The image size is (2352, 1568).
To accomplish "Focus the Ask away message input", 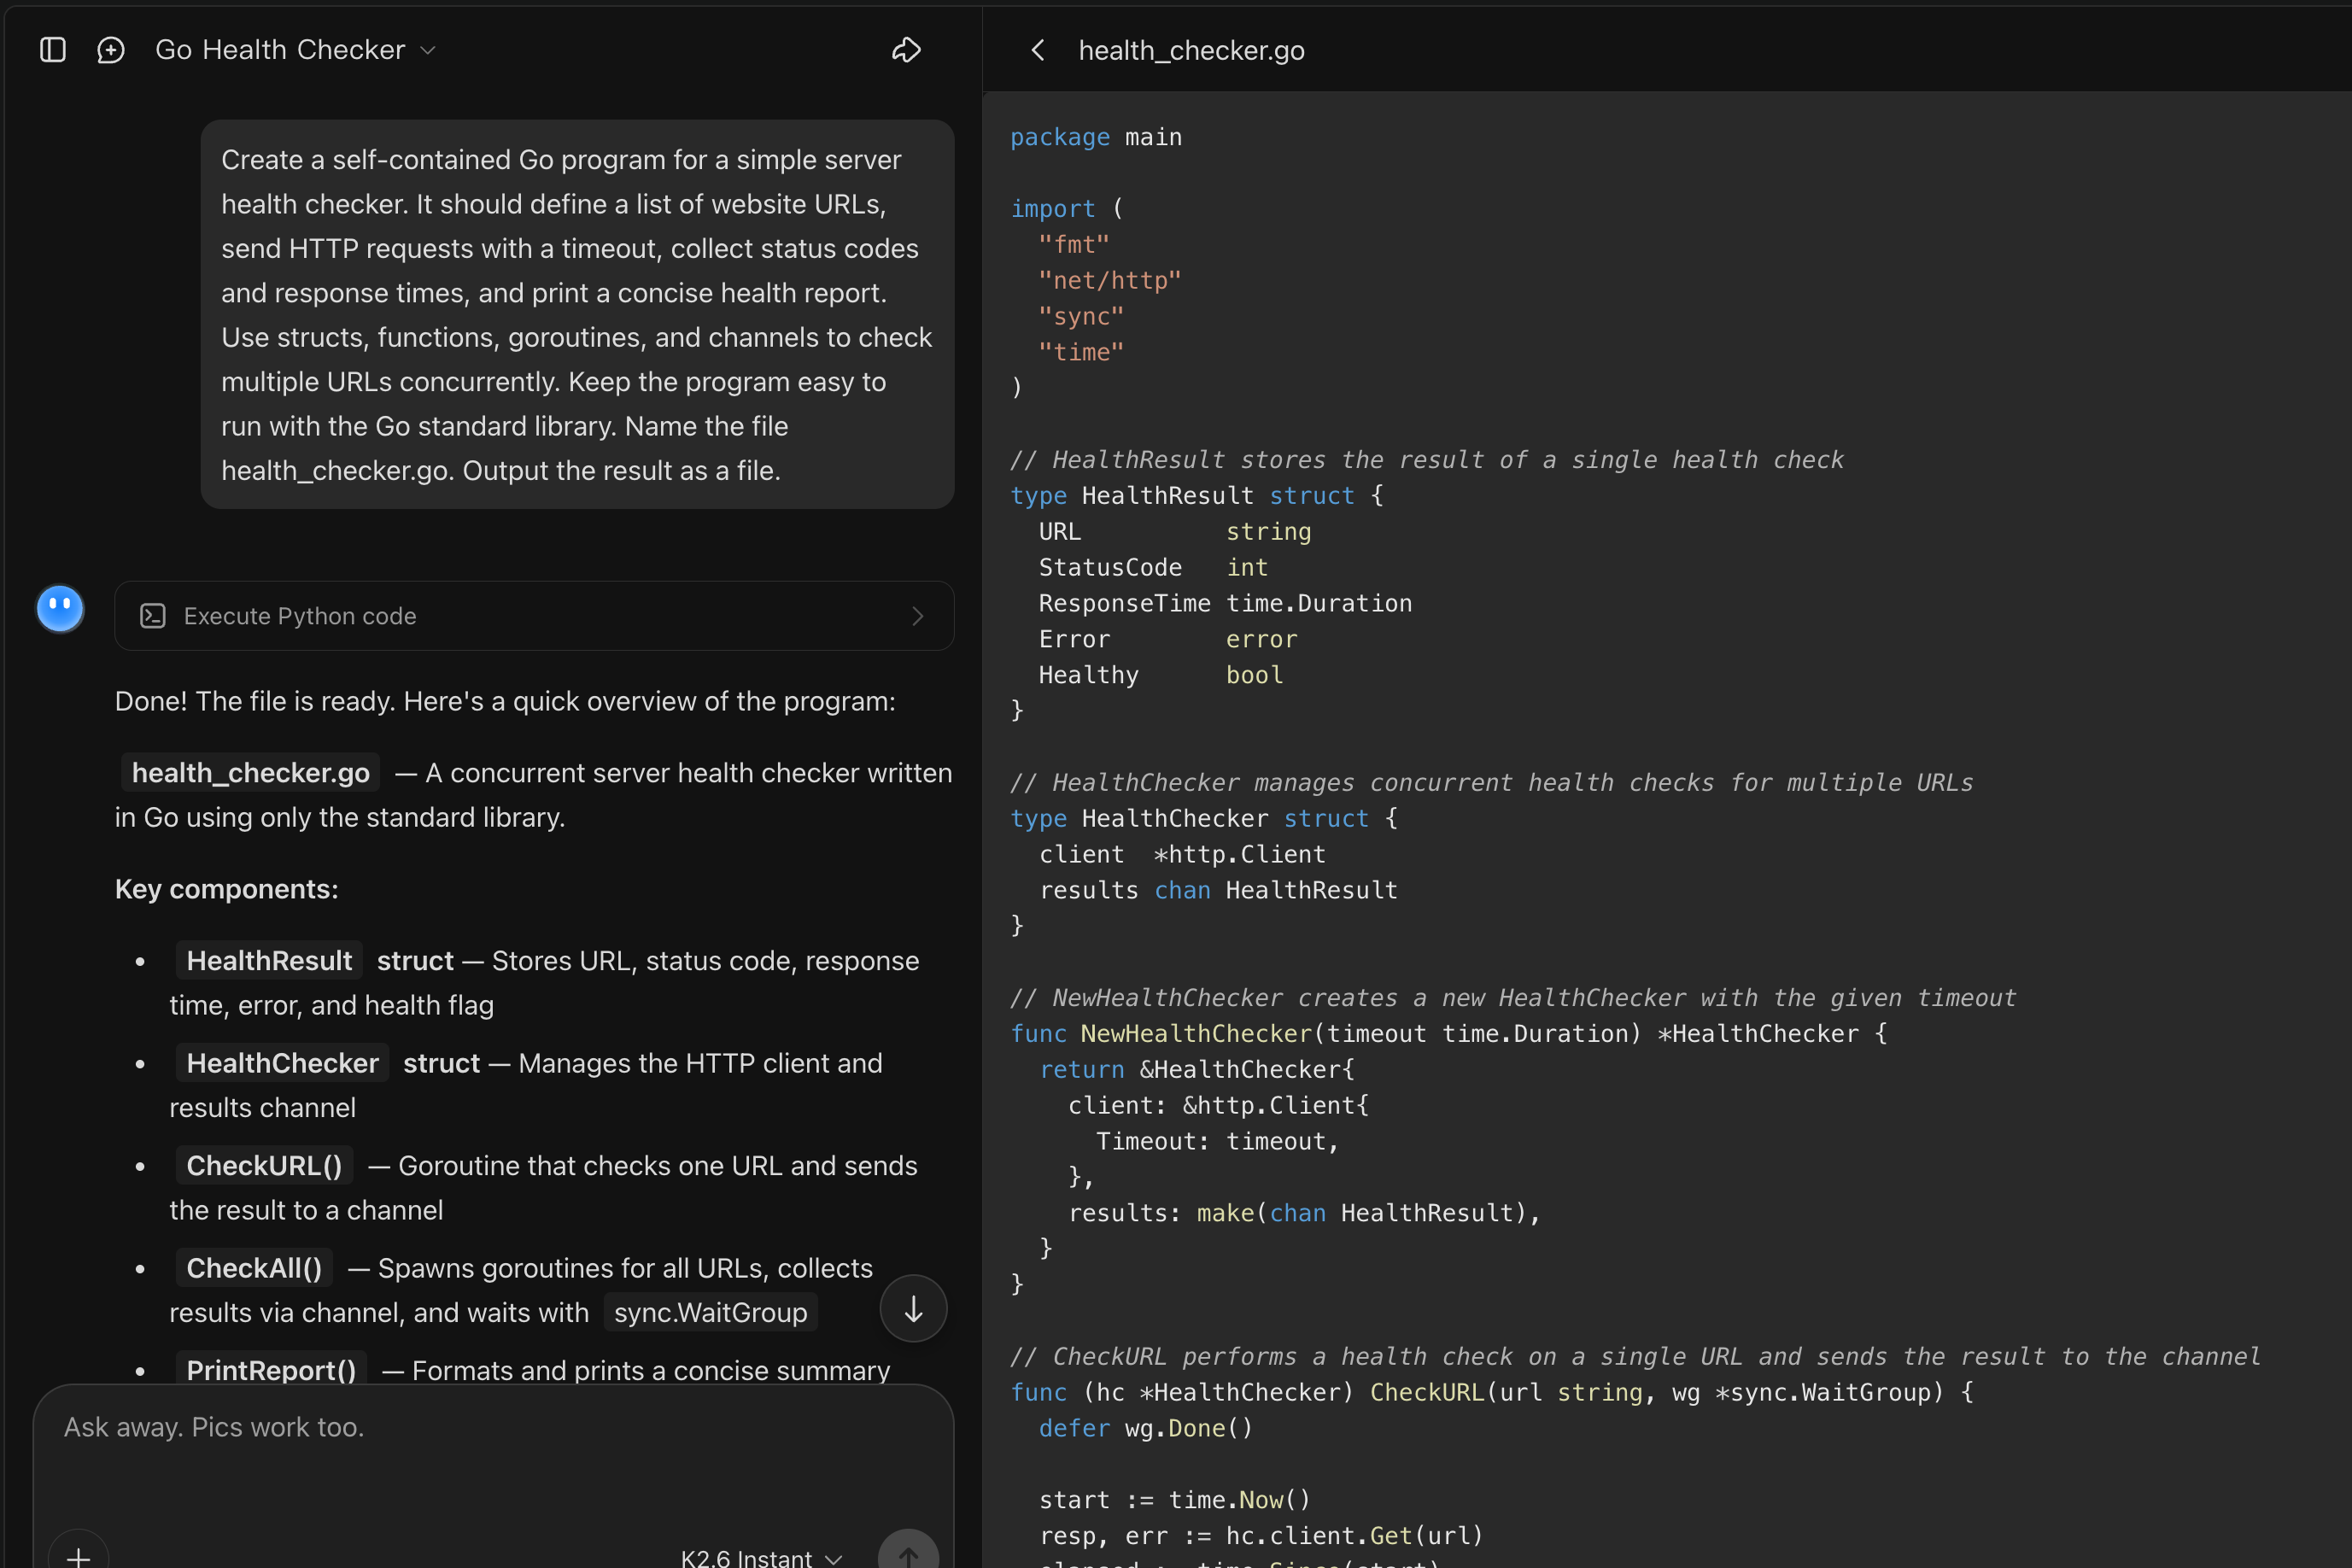I will (x=493, y=1427).
